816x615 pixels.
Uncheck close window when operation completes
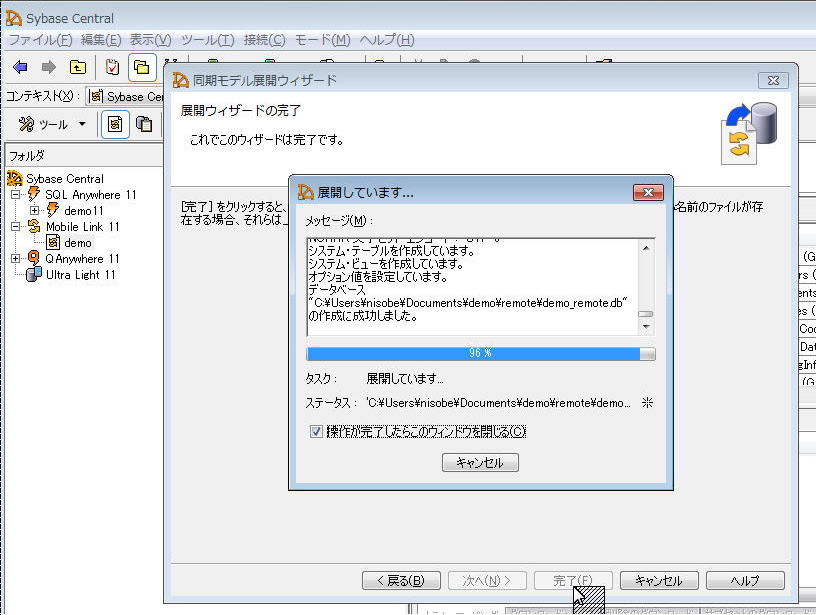316,432
